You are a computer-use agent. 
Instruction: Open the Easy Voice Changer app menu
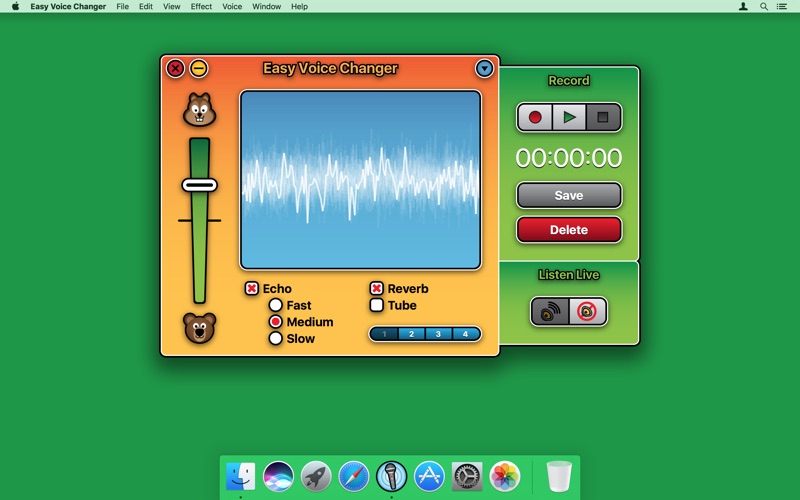(x=68, y=7)
